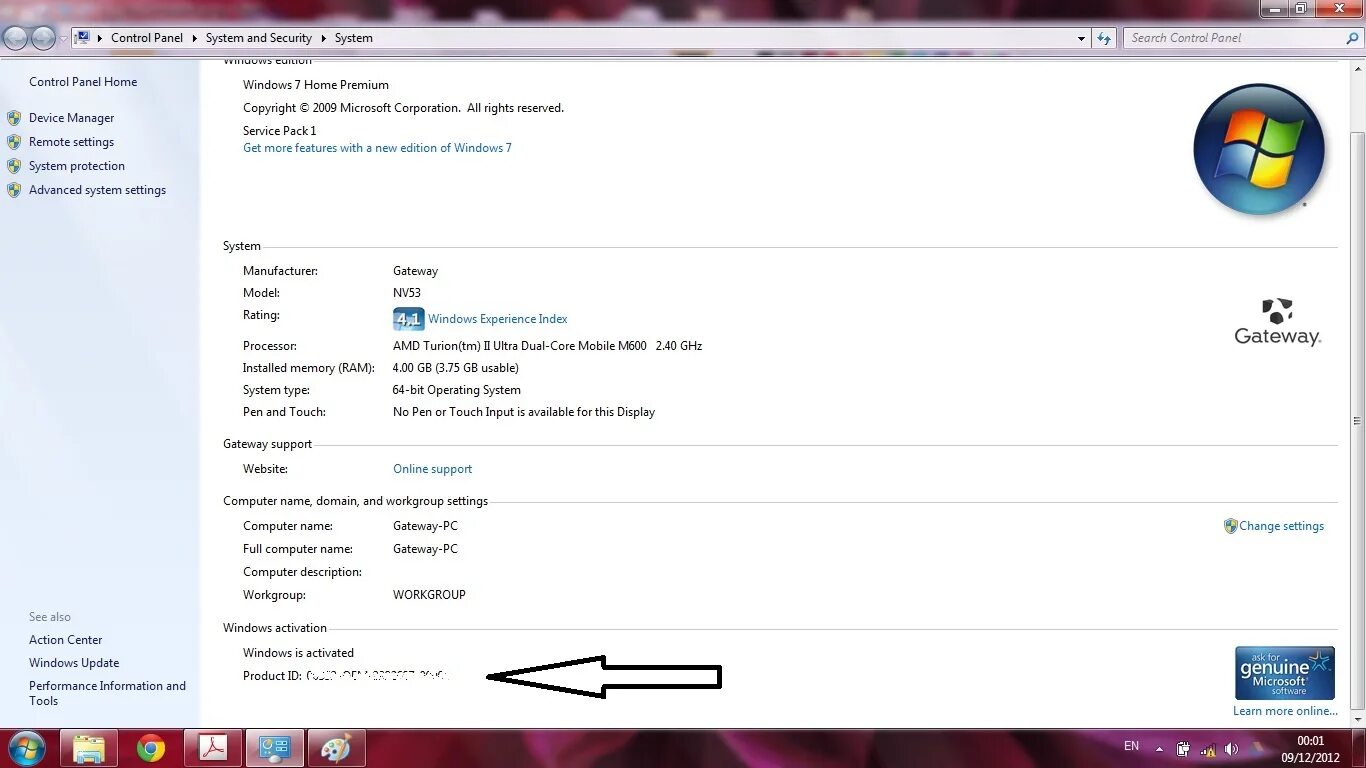1366x768 pixels.
Task: Click the Forward navigation arrow button
Action: click(x=43, y=38)
